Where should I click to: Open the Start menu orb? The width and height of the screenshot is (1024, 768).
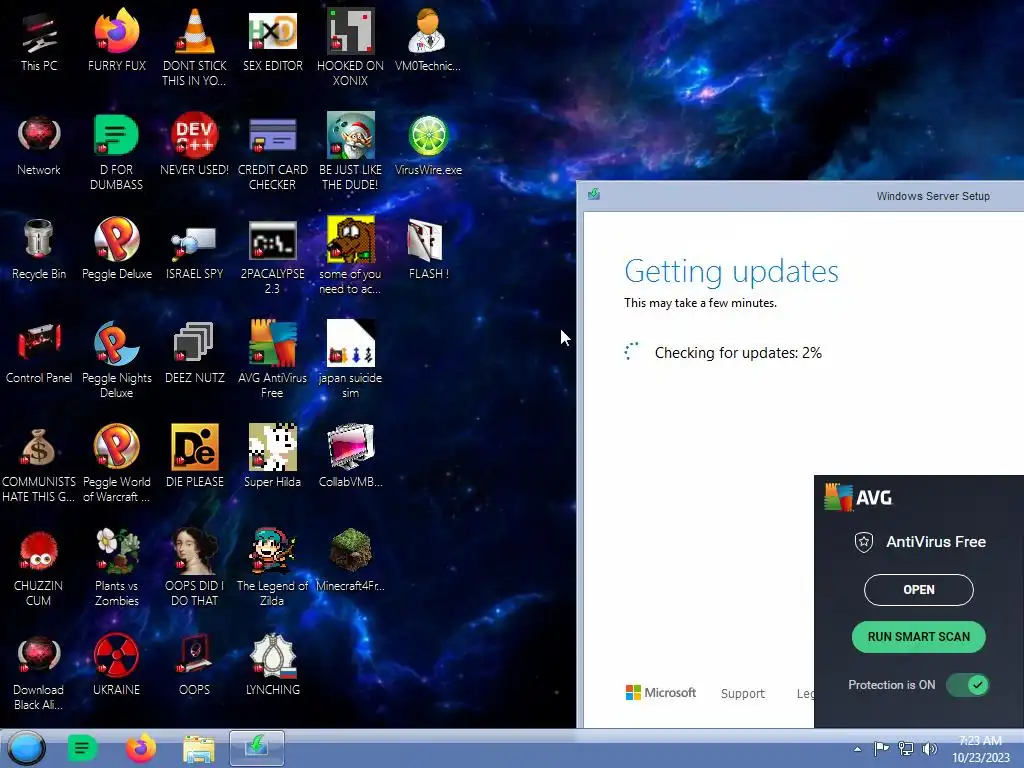pyautogui.click(x=27, y=748)
